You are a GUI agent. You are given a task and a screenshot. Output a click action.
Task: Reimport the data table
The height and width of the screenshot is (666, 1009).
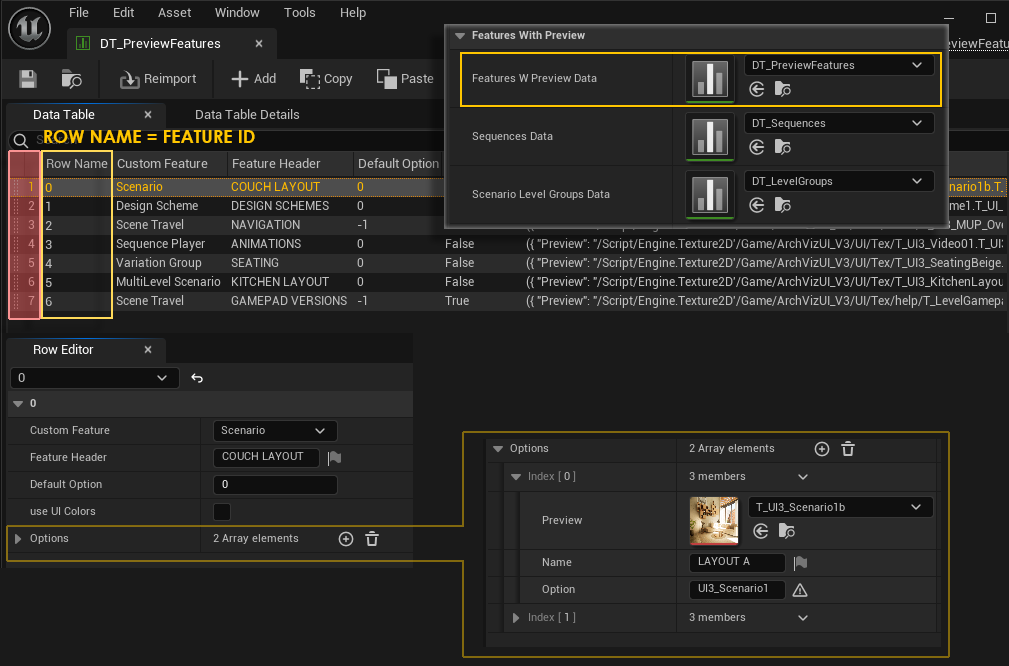(x=158, y=79)
